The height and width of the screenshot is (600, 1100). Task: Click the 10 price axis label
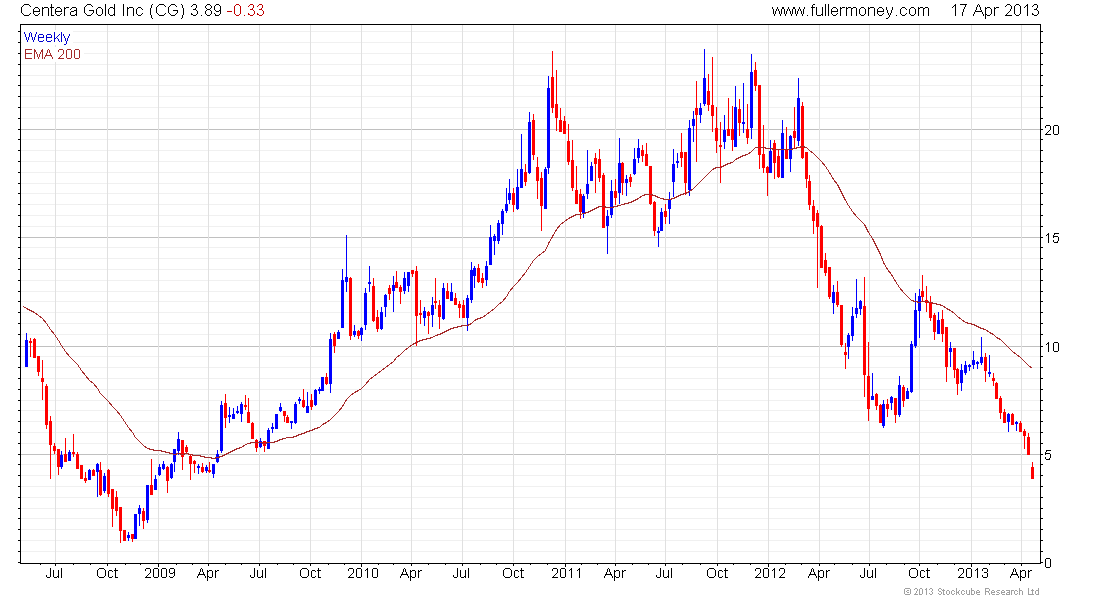[x=1052, y=347]
